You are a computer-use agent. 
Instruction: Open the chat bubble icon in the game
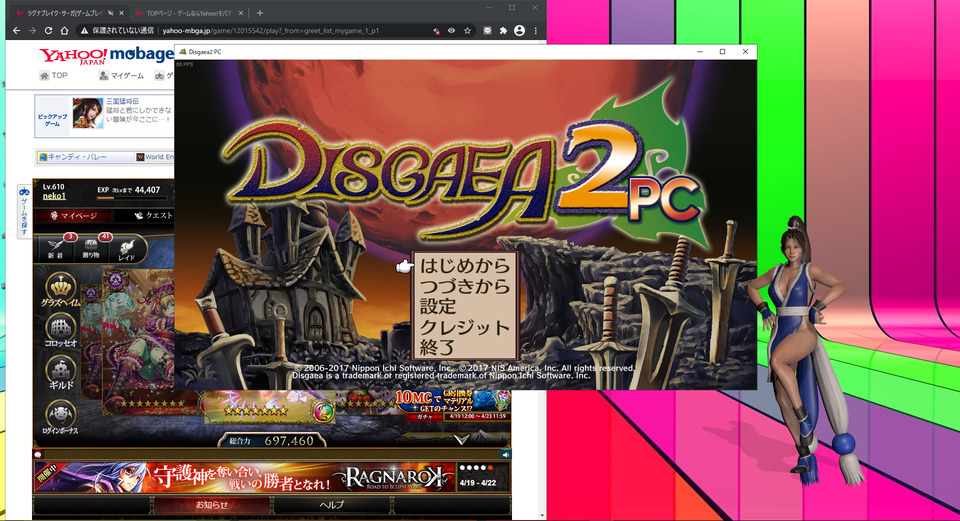pos(38,454)
